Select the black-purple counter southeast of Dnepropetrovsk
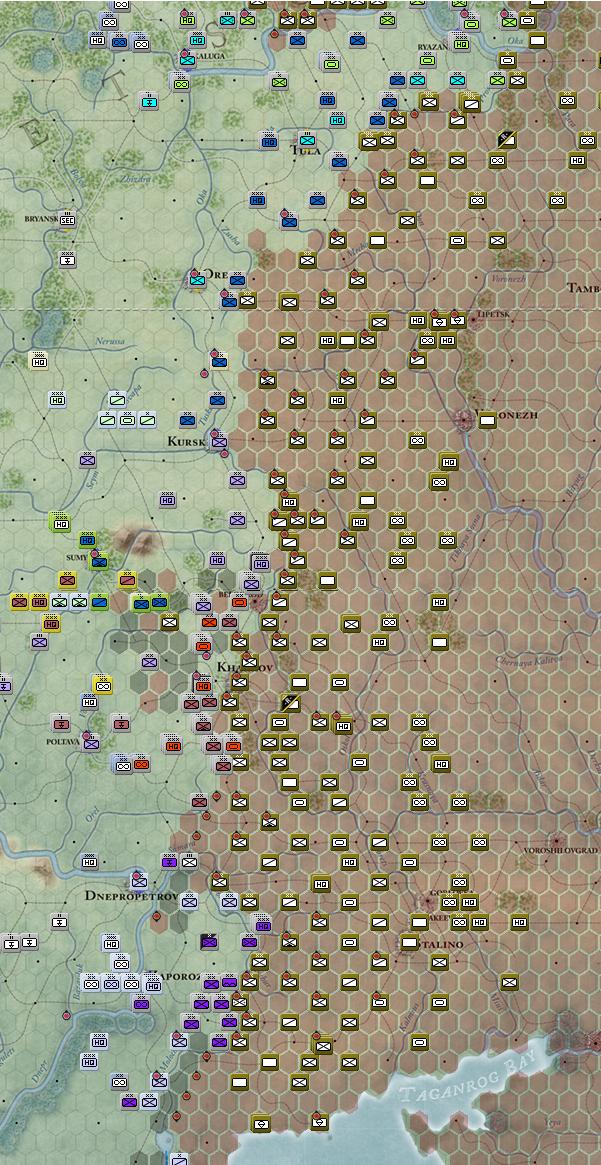This screenshot has height=1165, width=601. pyautogui.click(x=209, y=942)
